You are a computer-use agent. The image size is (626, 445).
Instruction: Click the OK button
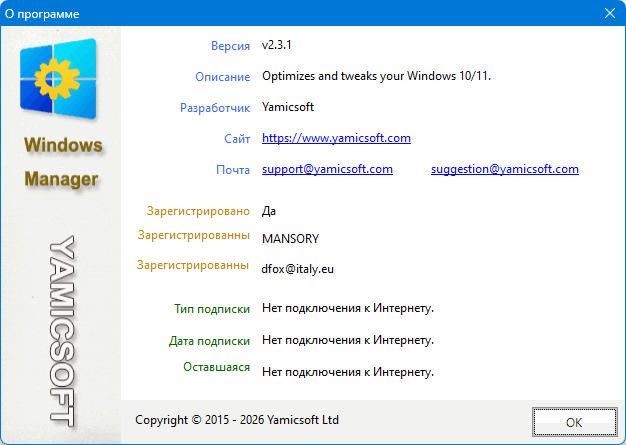pyautogui.click(x=574, y=422)
